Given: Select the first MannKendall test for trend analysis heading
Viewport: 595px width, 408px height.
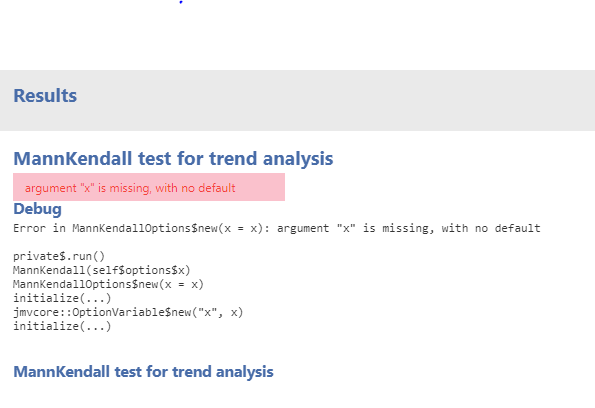Looking at the screenshot, I should tap(173, 159).
